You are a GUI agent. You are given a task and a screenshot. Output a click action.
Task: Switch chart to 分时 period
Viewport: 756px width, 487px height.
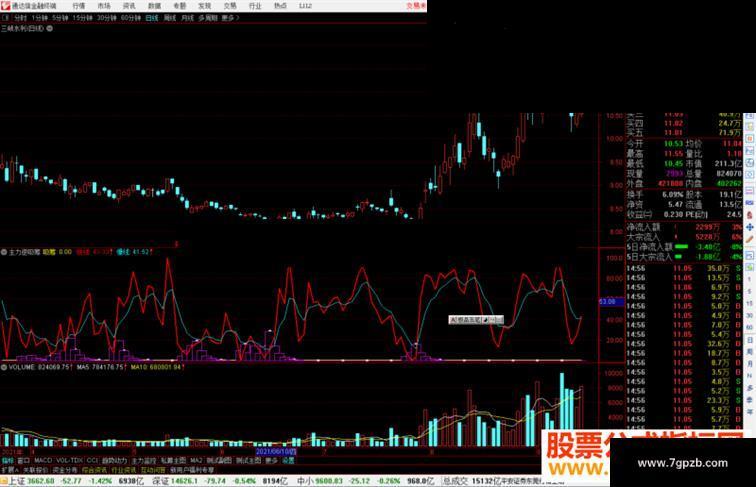21,18
